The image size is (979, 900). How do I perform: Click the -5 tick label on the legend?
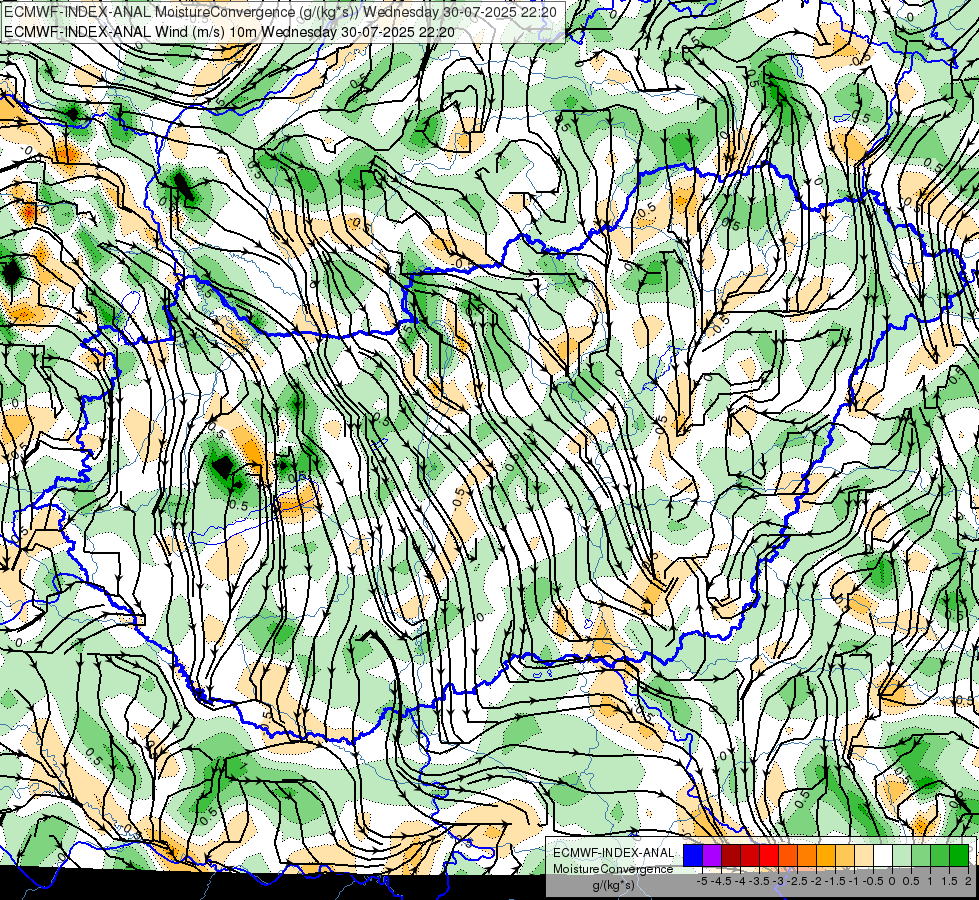point(701,881)
